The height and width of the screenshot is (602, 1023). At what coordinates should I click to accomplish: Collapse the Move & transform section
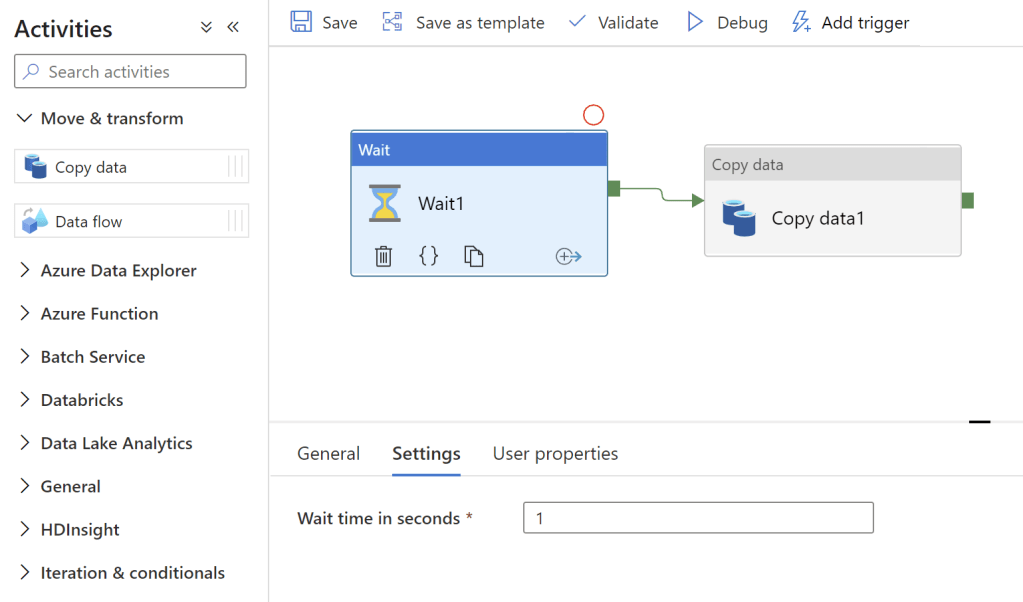tap(26, 118)
